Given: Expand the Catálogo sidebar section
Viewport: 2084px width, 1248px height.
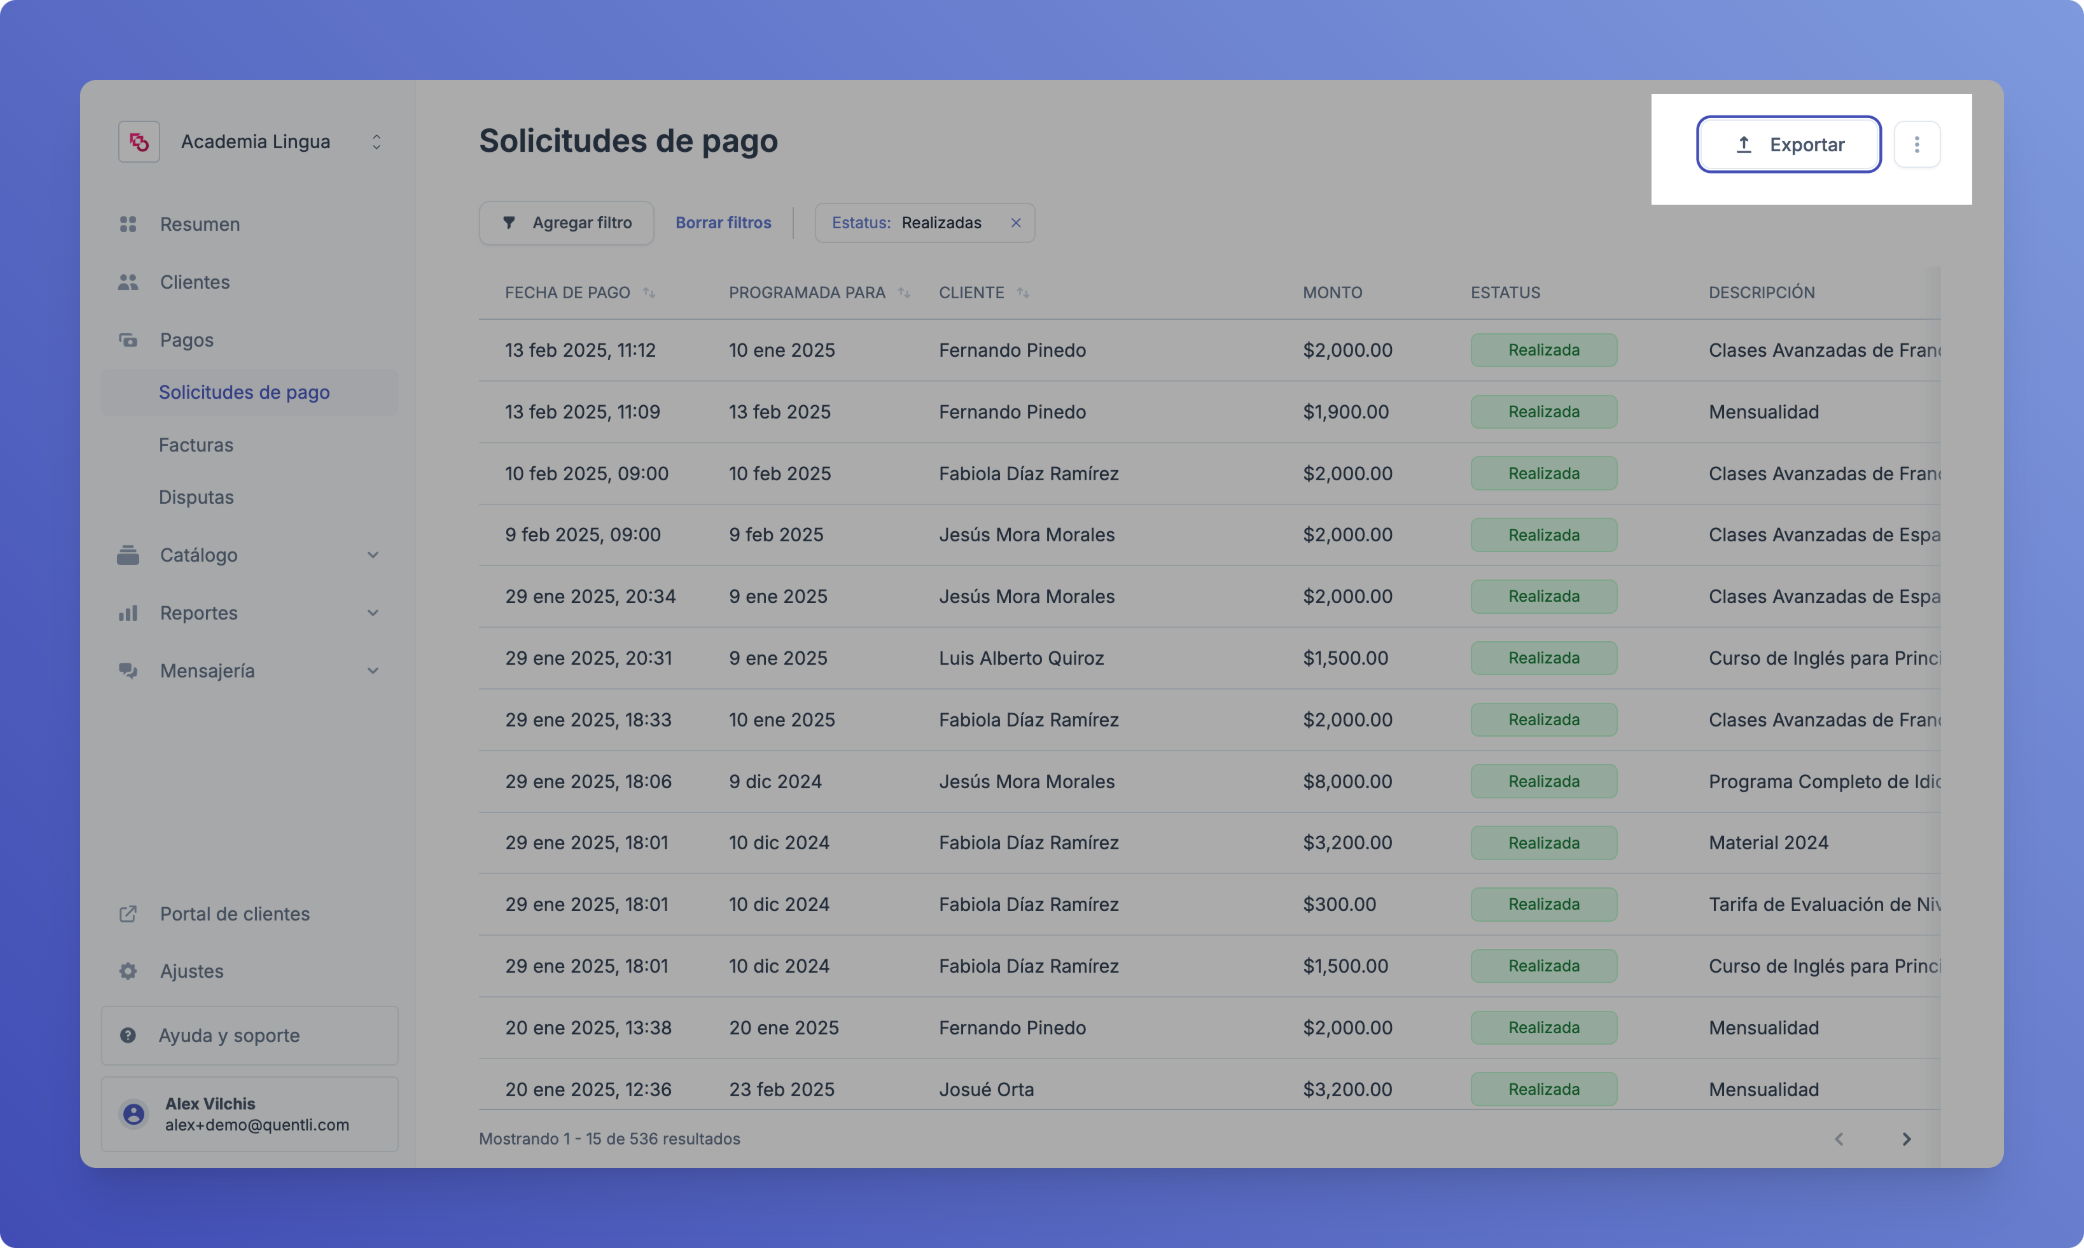Looking at the screenshot, I should pos(372,555).
